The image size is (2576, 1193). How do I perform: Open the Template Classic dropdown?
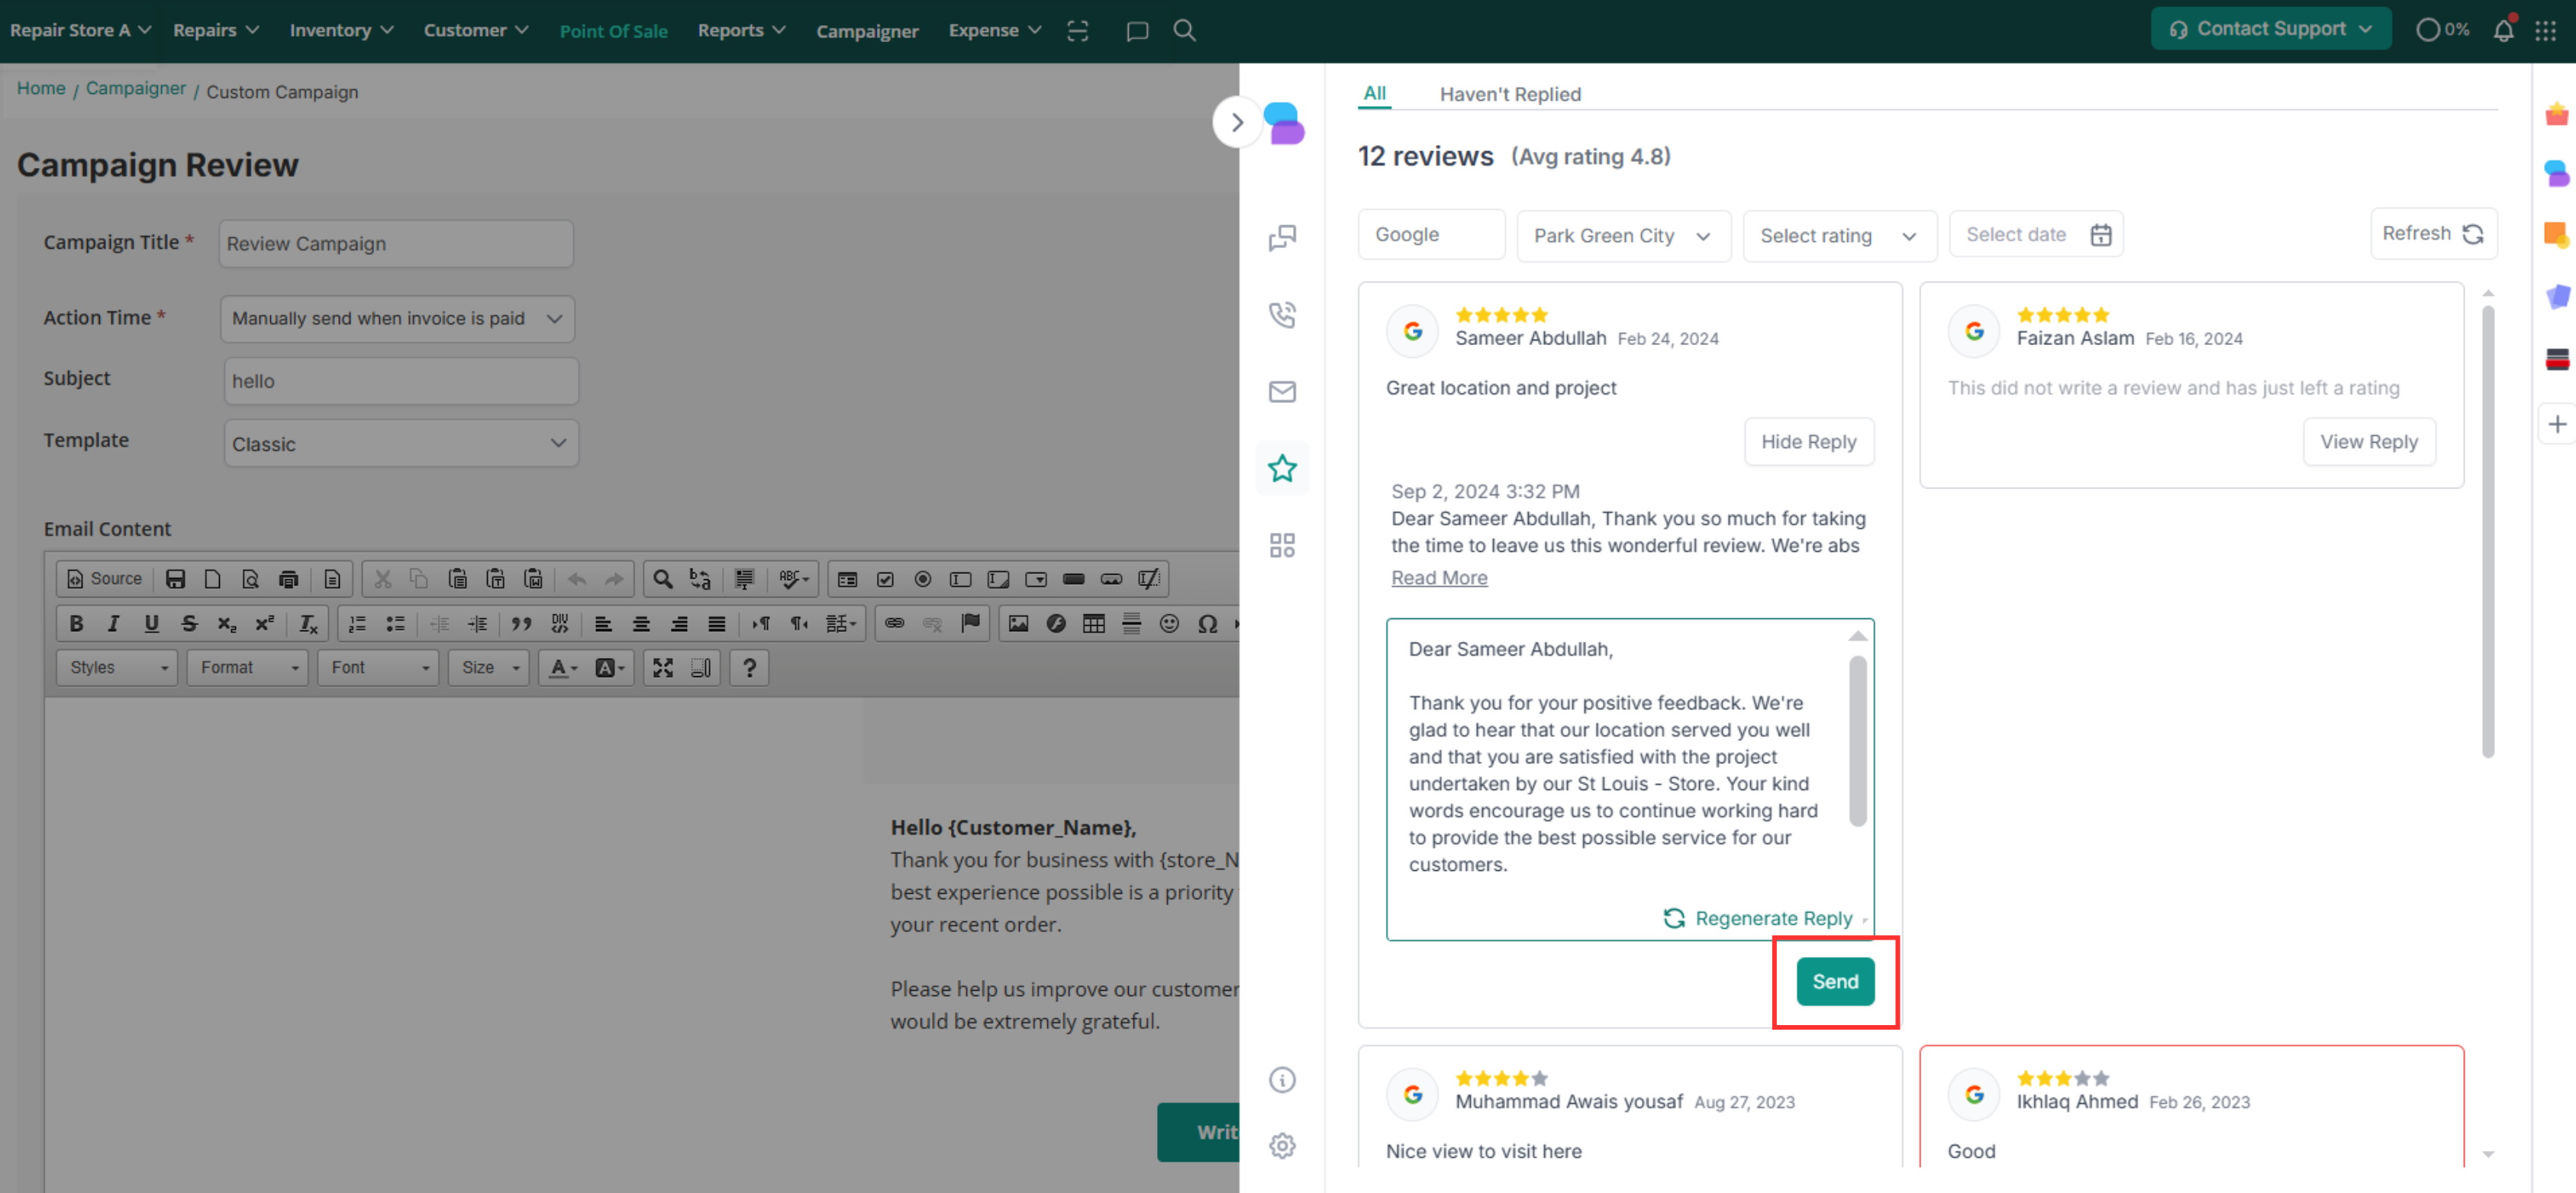click(x=401, y=444)
